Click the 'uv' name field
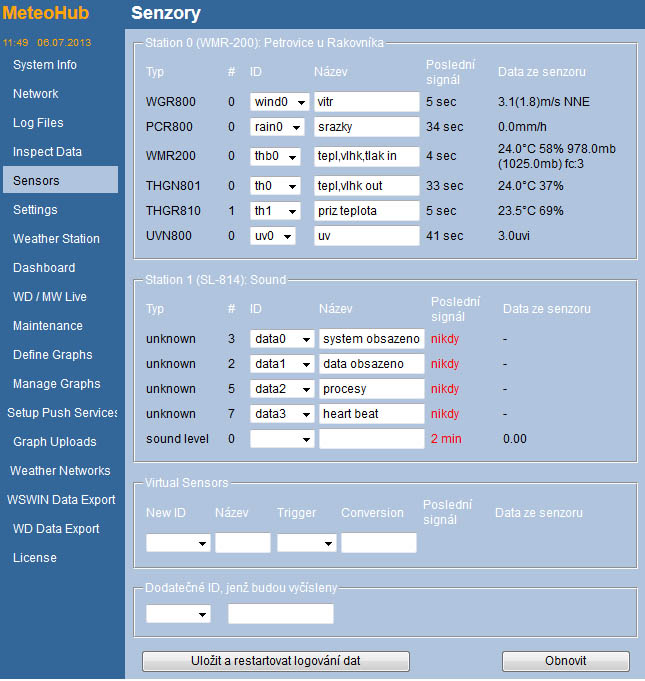 click(367, 236)
